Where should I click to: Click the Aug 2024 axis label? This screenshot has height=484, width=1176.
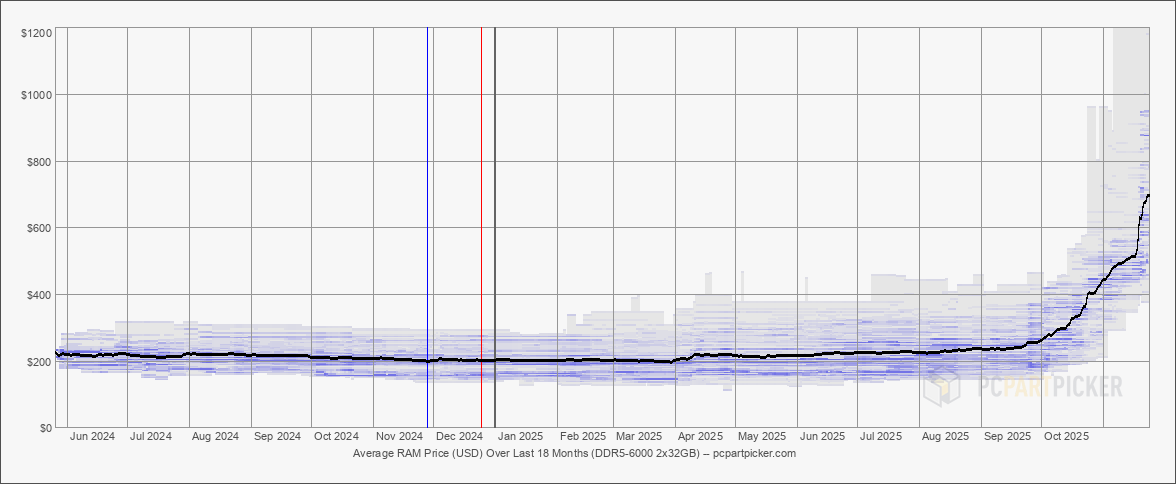tap(215, 436)
